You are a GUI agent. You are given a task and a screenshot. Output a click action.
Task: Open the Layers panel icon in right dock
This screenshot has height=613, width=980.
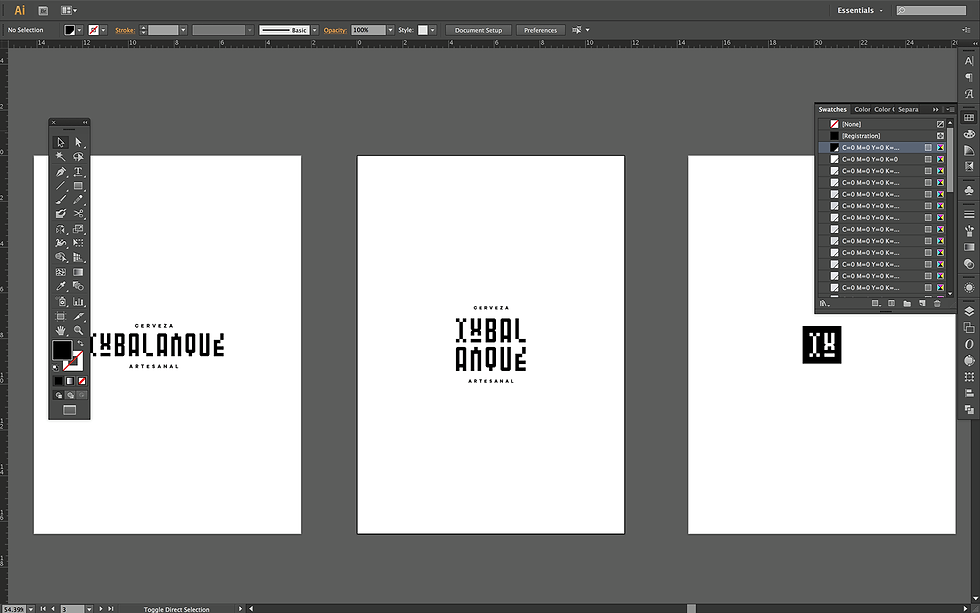coord(969,311)
